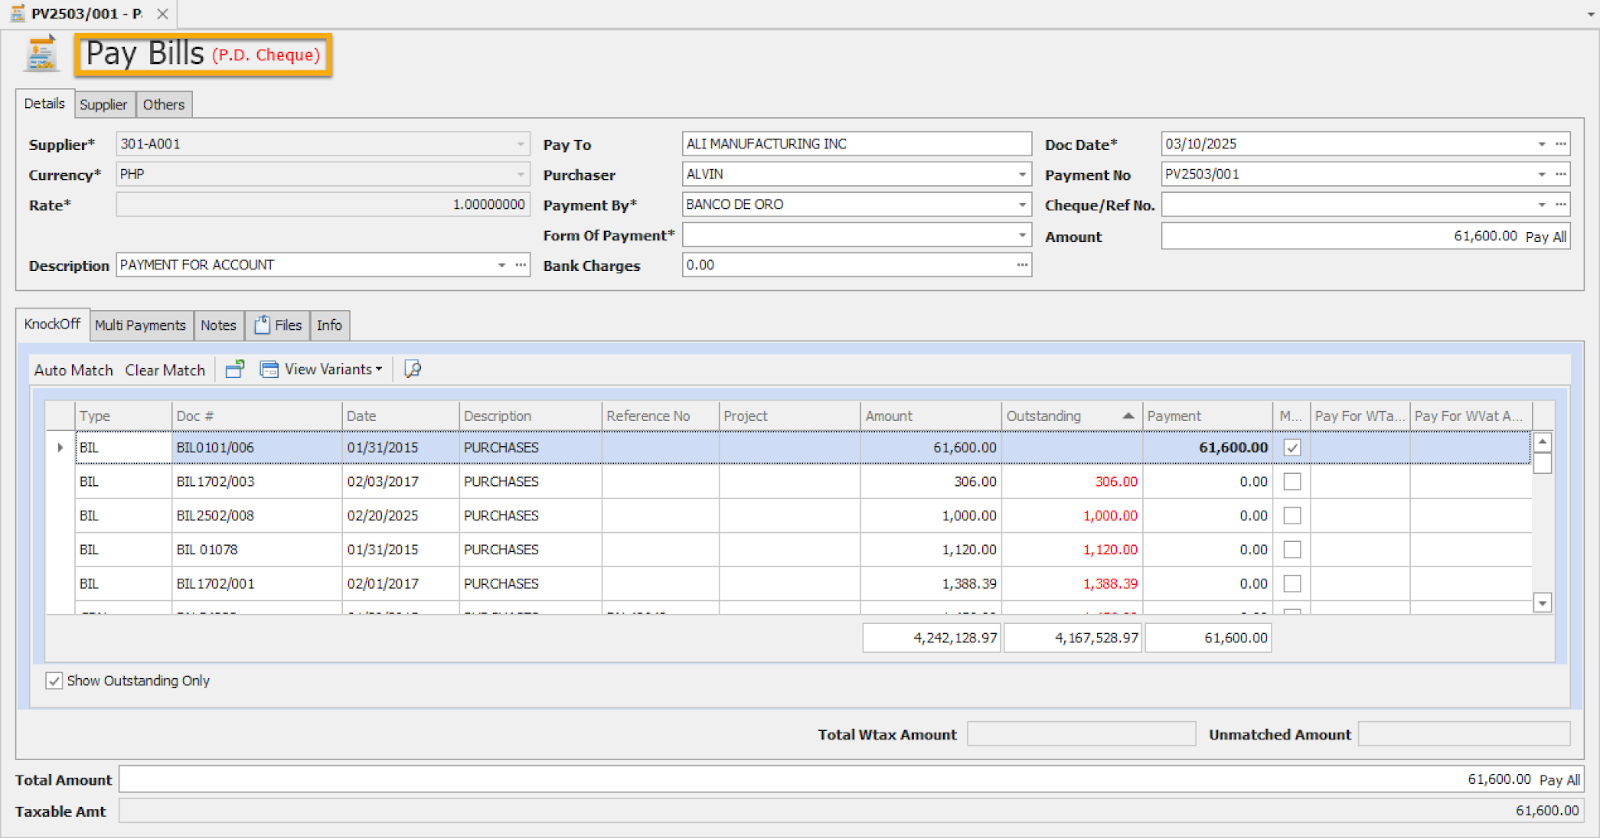Open the window tab list arrow at top right
The image size is (1600, 838).
click(1590, 15)
